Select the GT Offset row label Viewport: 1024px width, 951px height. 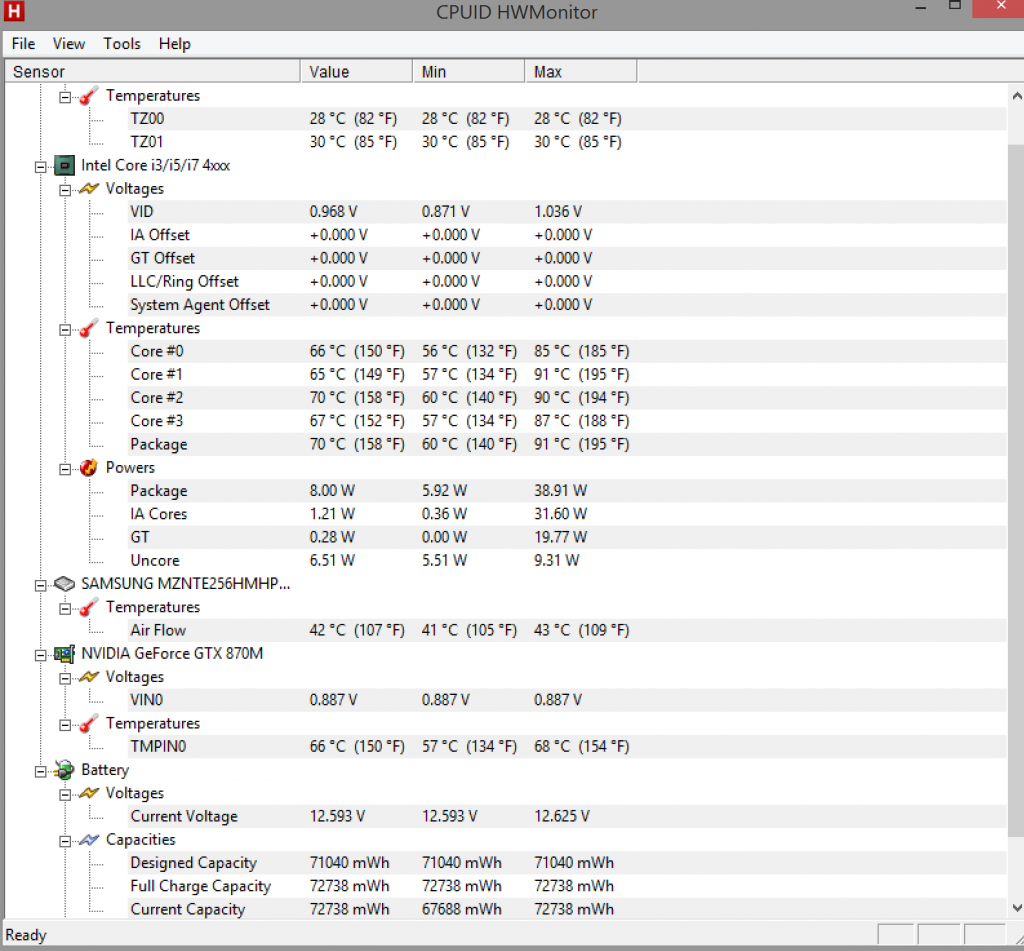163,258
